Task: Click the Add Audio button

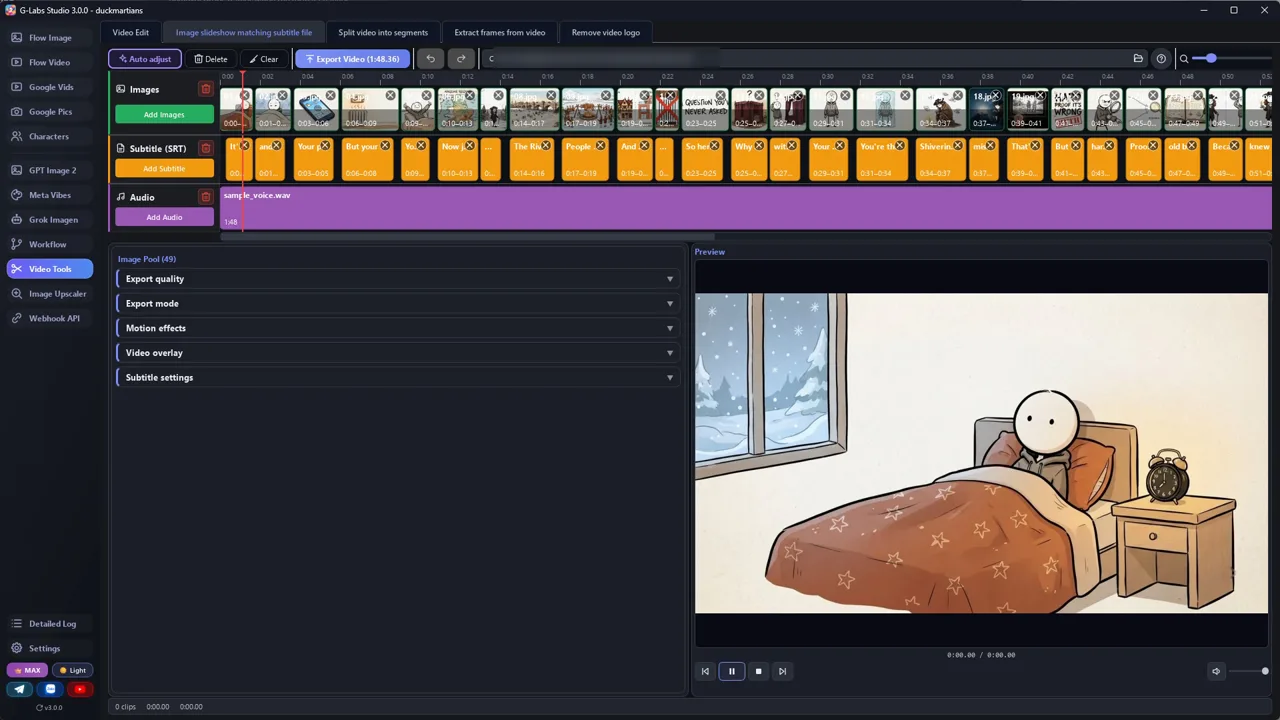Action: coord(164,217)
